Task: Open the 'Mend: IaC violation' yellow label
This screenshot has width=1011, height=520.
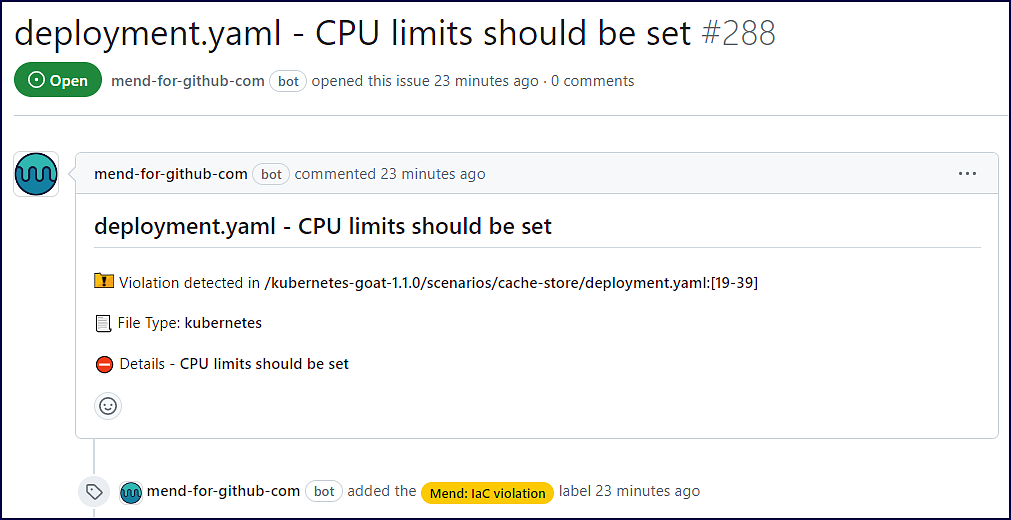Action: coord(487,492)
